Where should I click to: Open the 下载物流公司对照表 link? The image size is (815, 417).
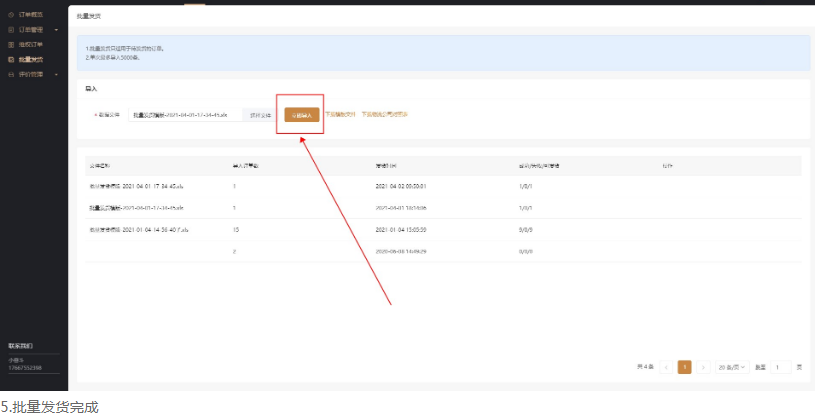pos(384,115)
